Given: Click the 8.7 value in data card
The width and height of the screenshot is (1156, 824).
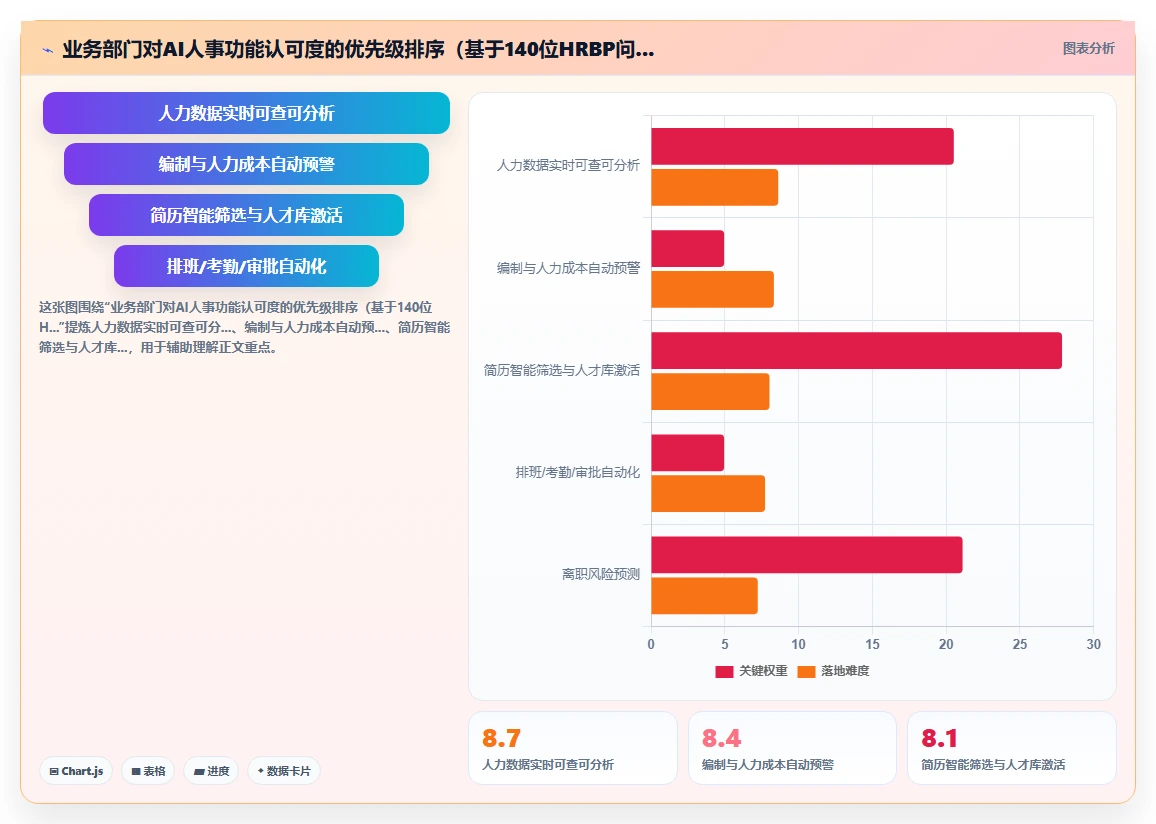Looking at the screenshot, I should click(x=501, y=738).
